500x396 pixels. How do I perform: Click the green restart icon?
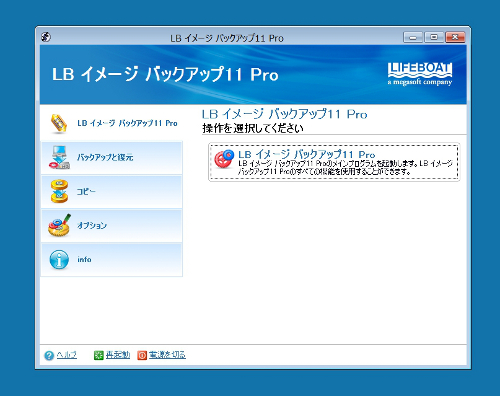99,356
